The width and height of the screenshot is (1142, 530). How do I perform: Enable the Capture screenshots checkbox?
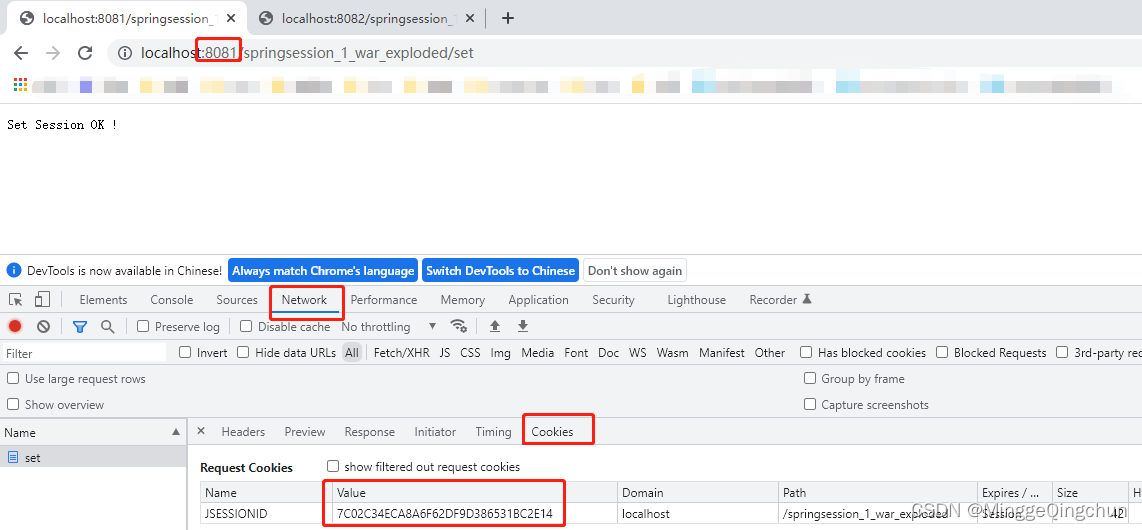809,404
